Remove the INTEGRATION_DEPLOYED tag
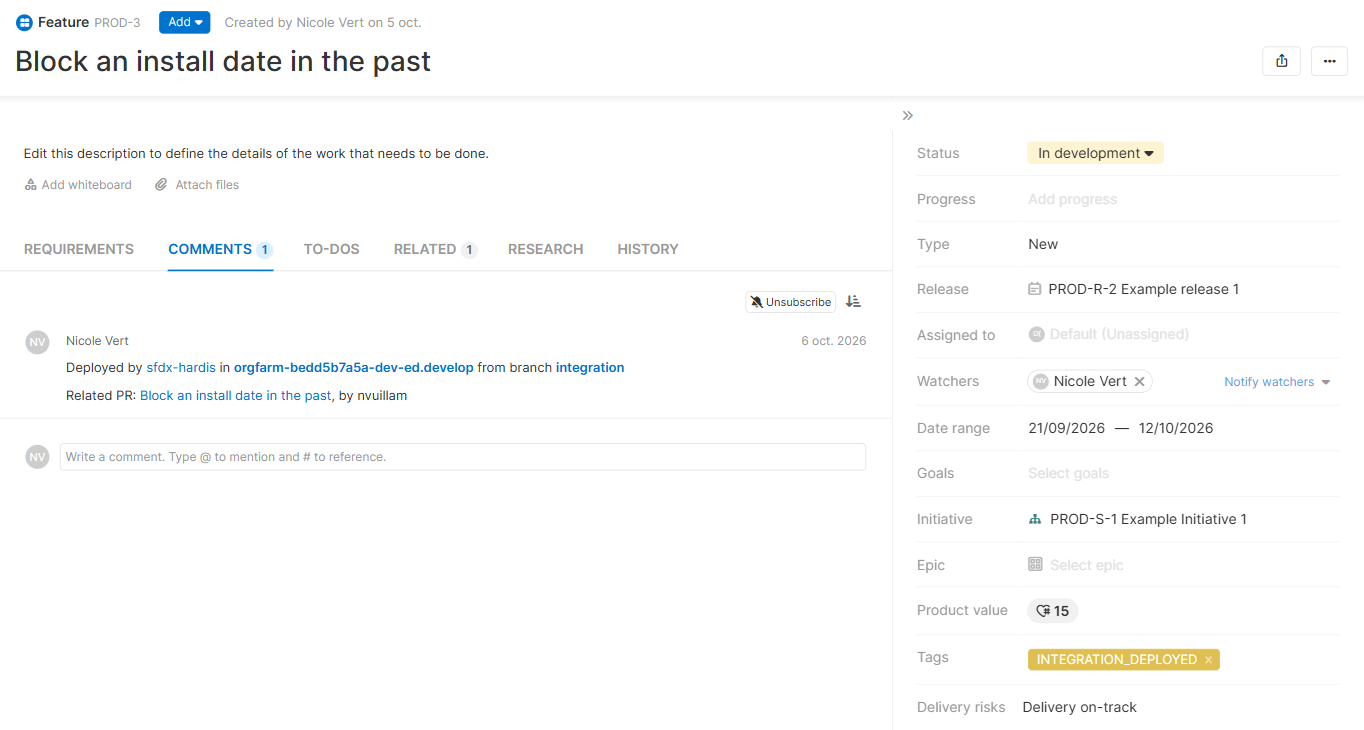Viewport: 1364px width, 730px height. (1208, 660)
